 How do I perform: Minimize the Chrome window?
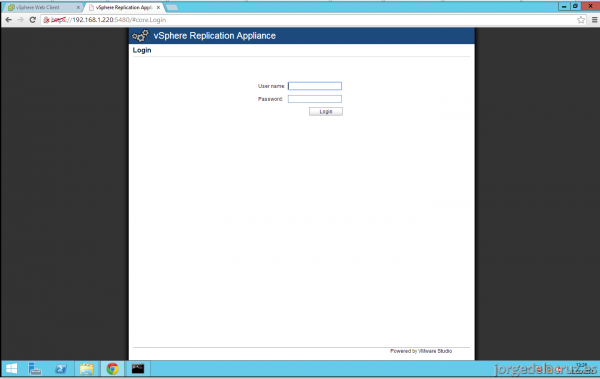[564, 6]
